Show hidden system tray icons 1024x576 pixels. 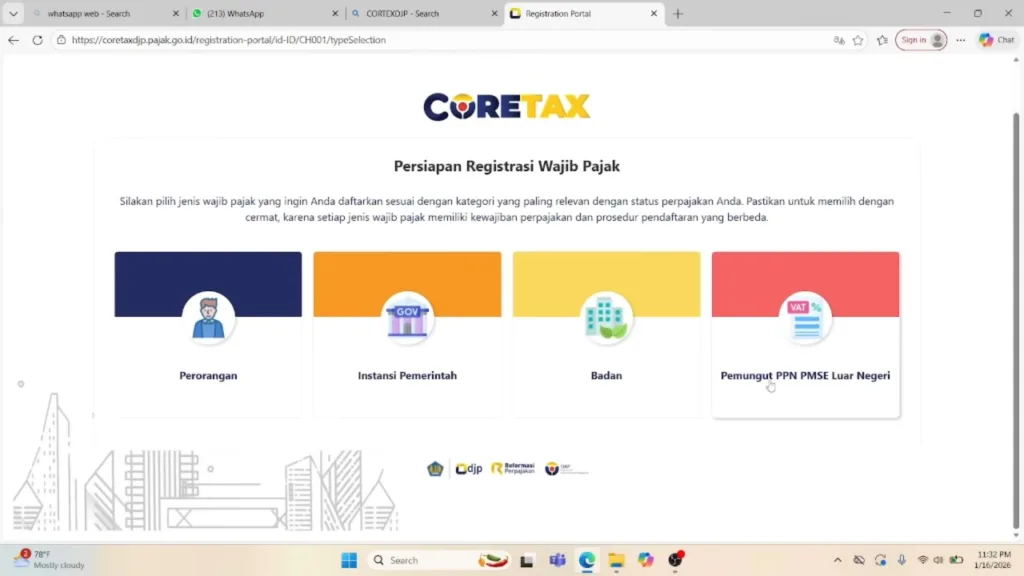click(837, 560)
